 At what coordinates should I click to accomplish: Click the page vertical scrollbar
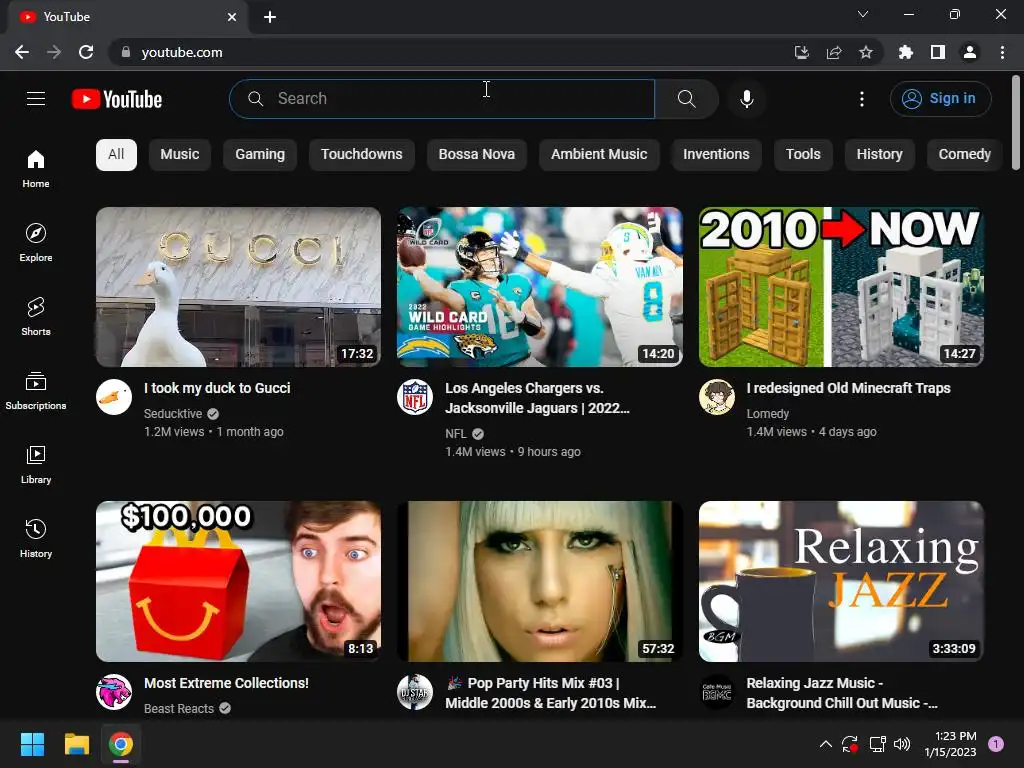coord(1016,124)
